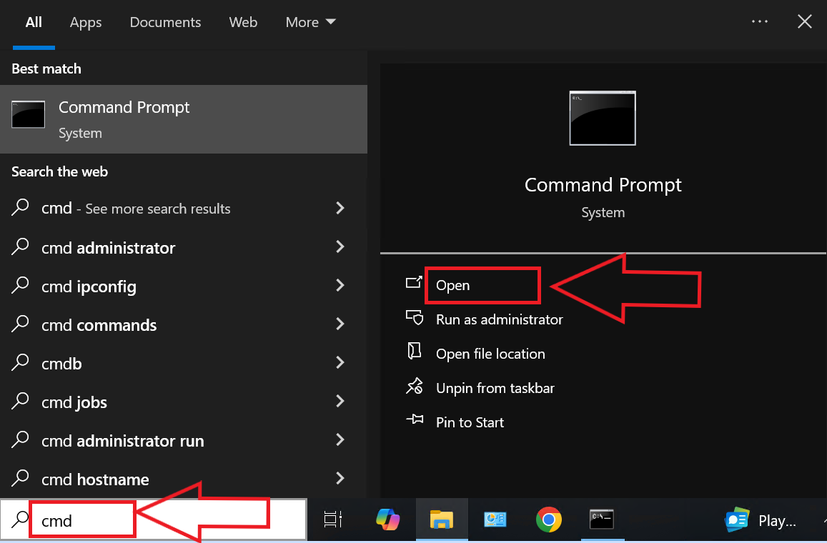Expand chevron beside cmd ipconfig
The width and height of the screenshot is (827, 543).
click(340, 285)
